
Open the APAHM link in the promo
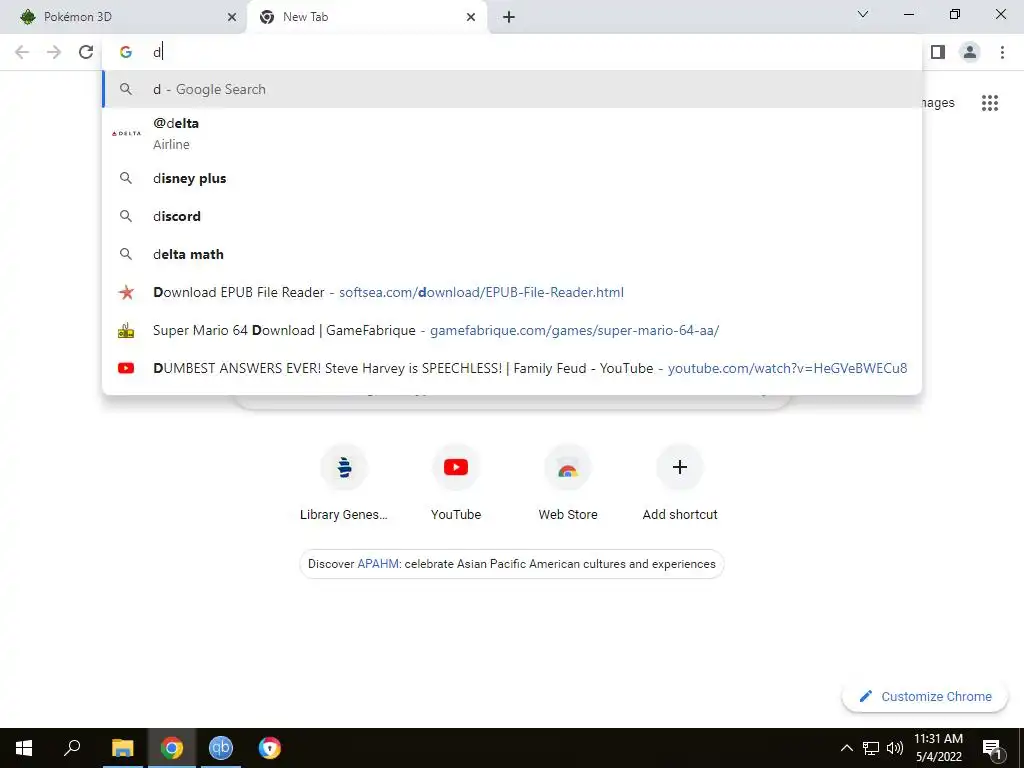click(x=378, y=564)
